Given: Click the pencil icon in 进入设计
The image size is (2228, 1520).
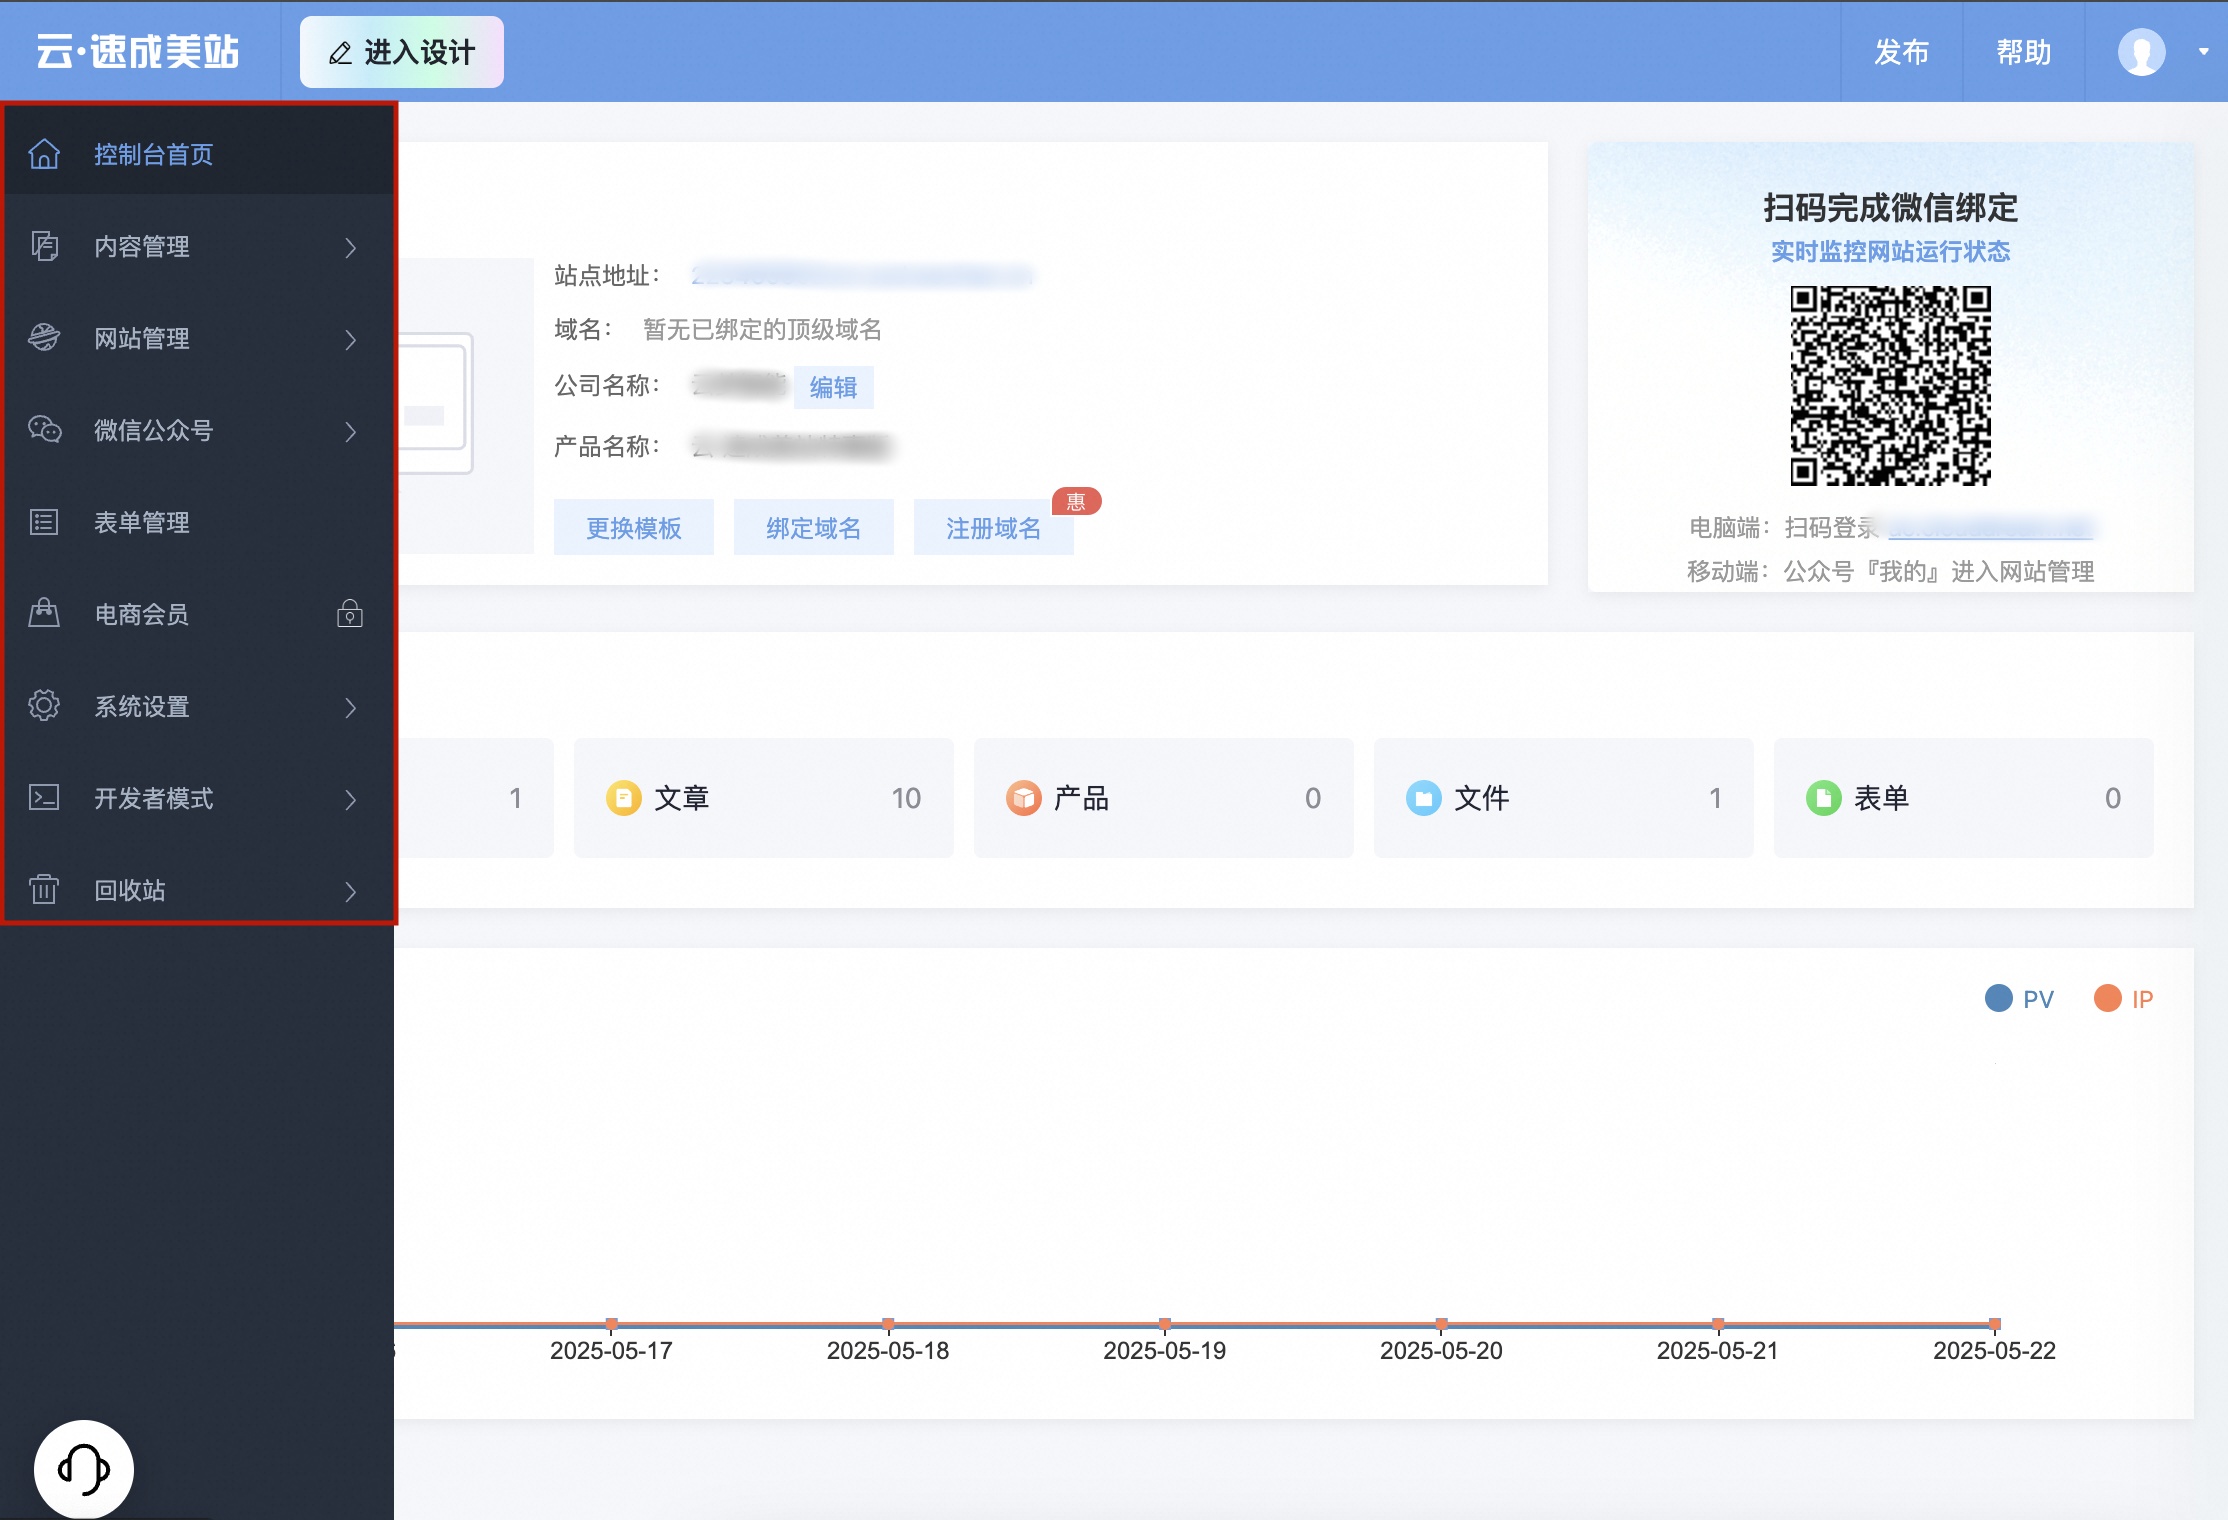Looking at the screenshot, I should pyautogui.click(x=341, y=53).
